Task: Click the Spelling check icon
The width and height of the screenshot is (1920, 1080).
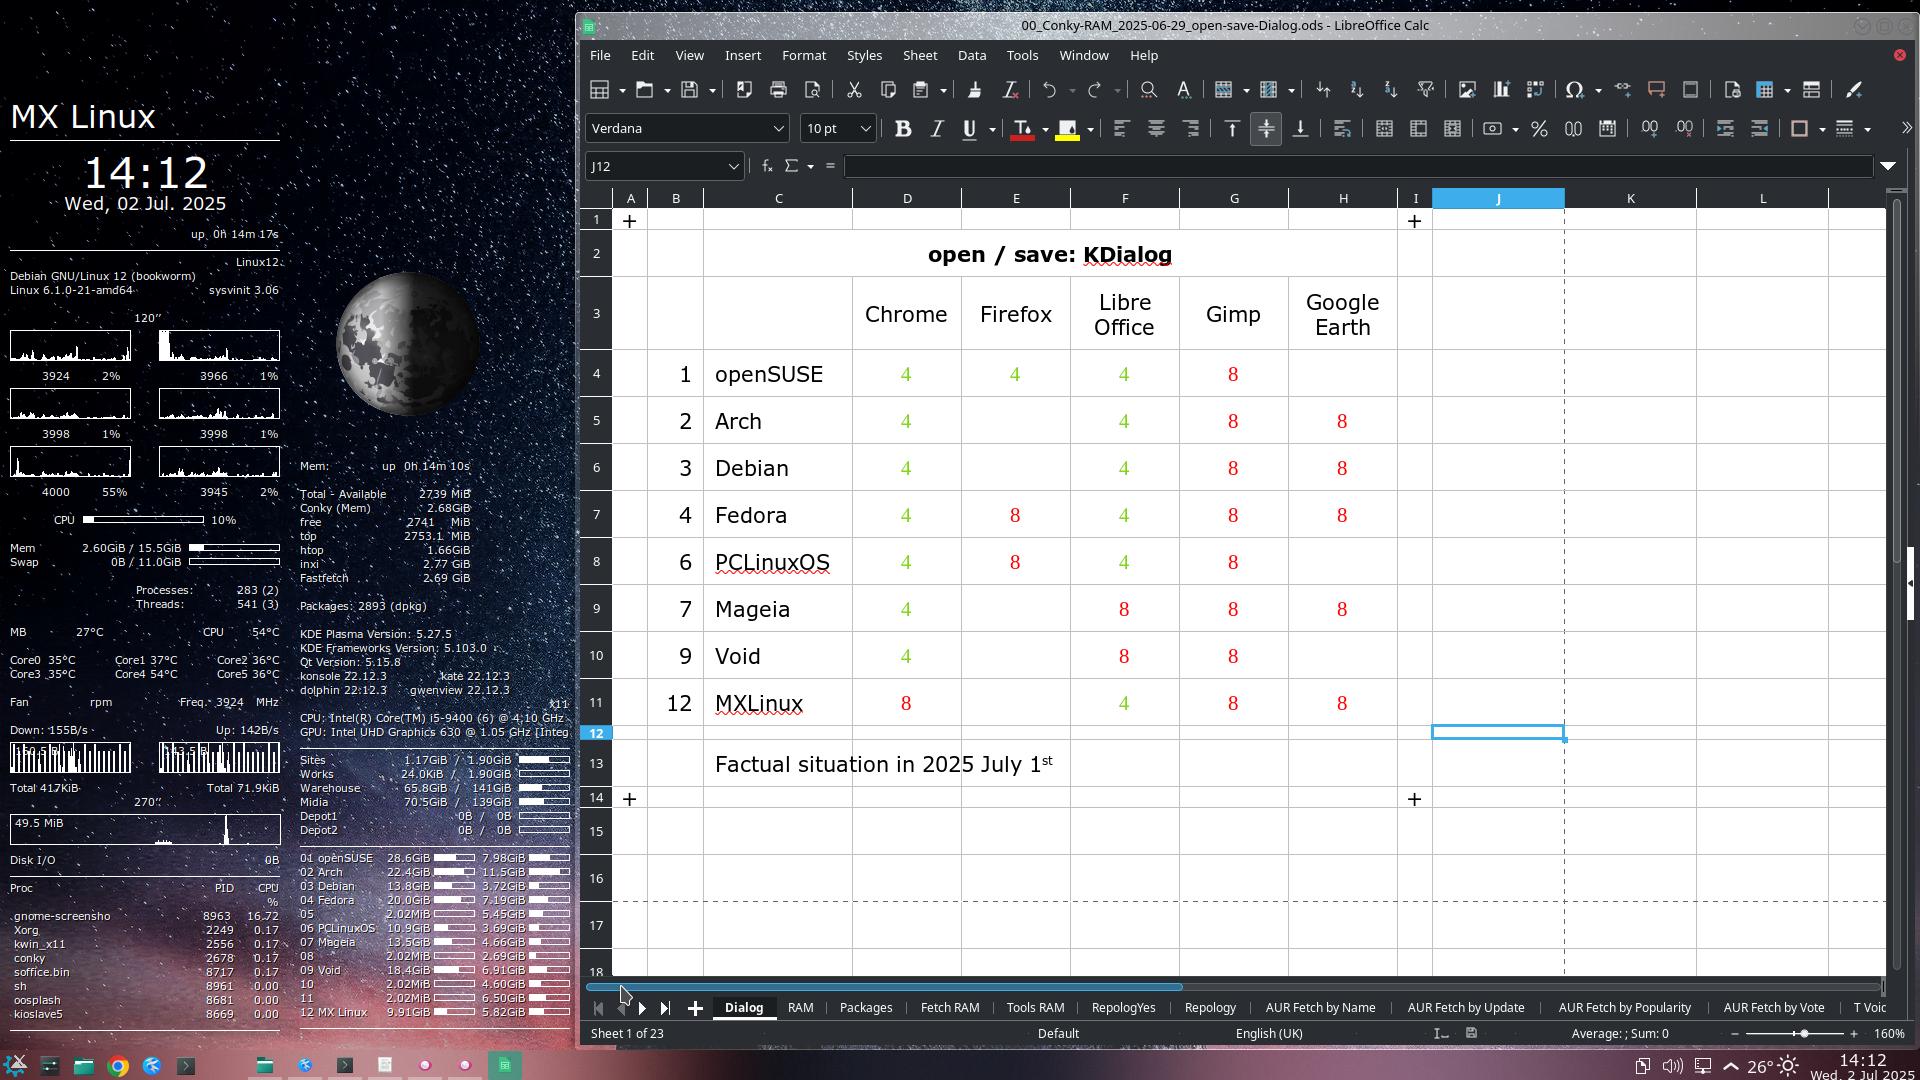Action: click(1183, 90)
